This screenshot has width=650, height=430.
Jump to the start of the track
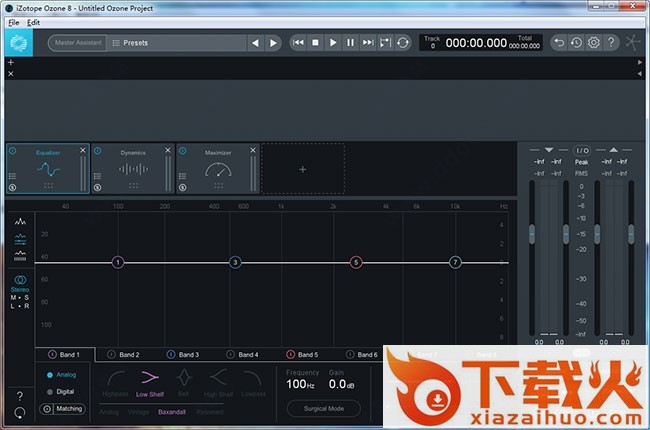(x=298, y=43)
